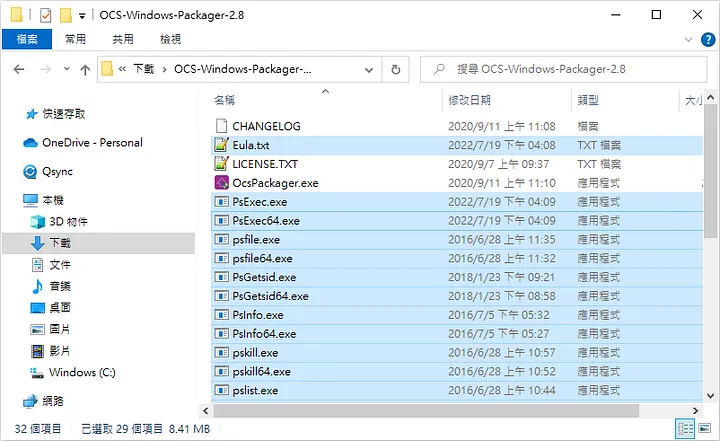Open the Help question mark icon
This screenshot has width=720, height=441.
[708, 40]
